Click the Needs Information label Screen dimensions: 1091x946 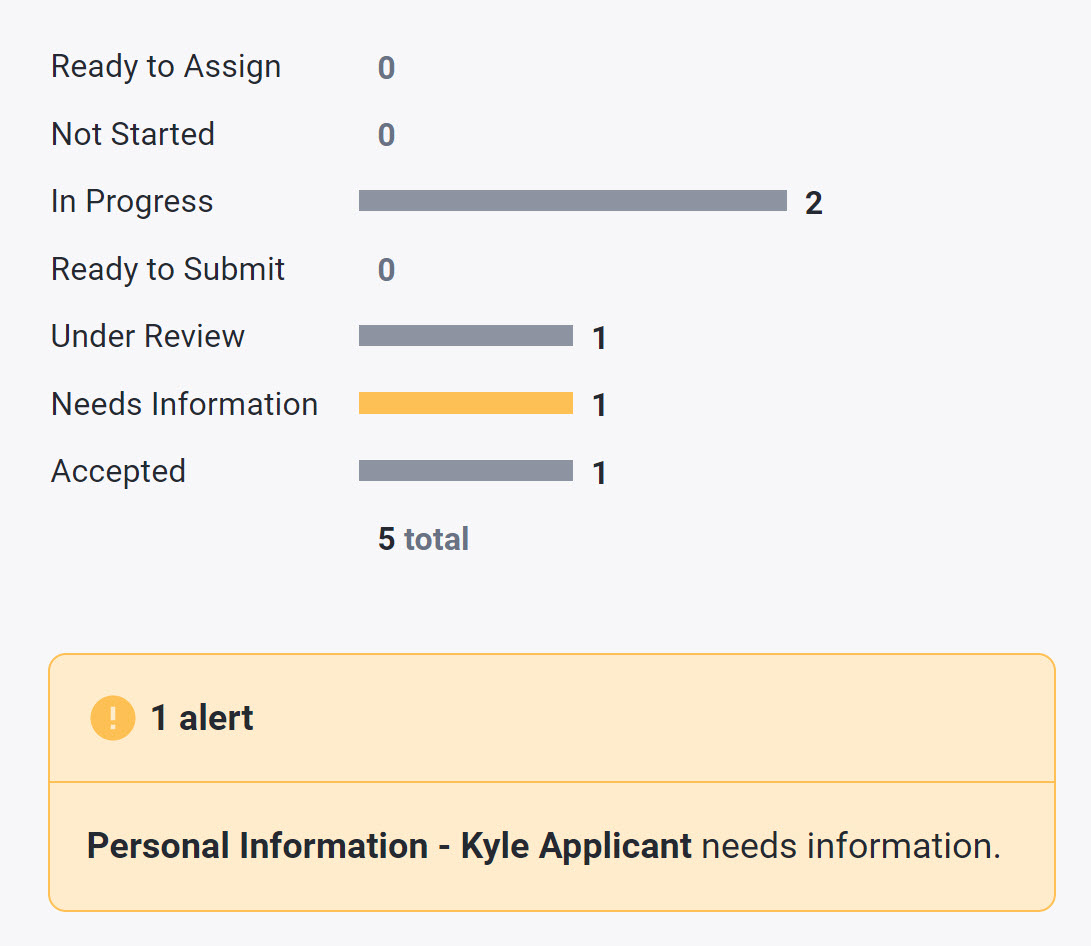pos(185,404)
